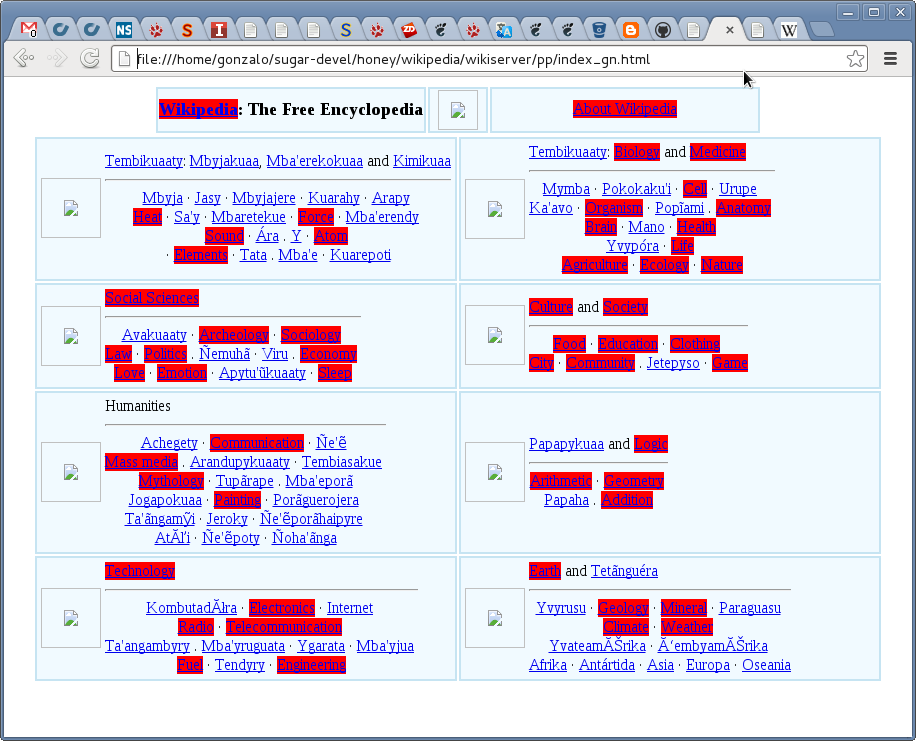Click the browser forward arrow
The image size is (916, 741).
(57, 58)
